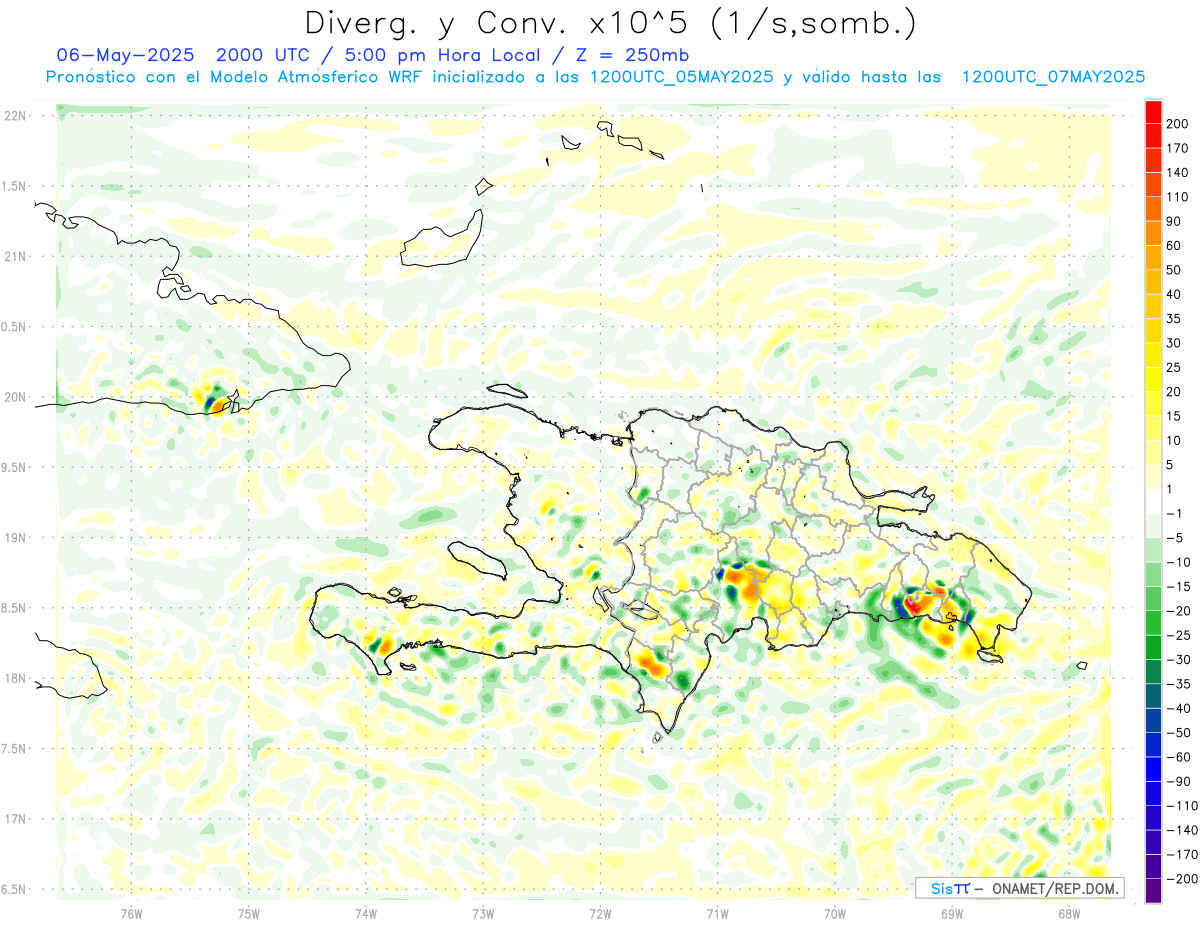The height and width of the screenshot is (927, 1200).
Task: Click the colorbar value 50
Action: tap(1174, 270)
